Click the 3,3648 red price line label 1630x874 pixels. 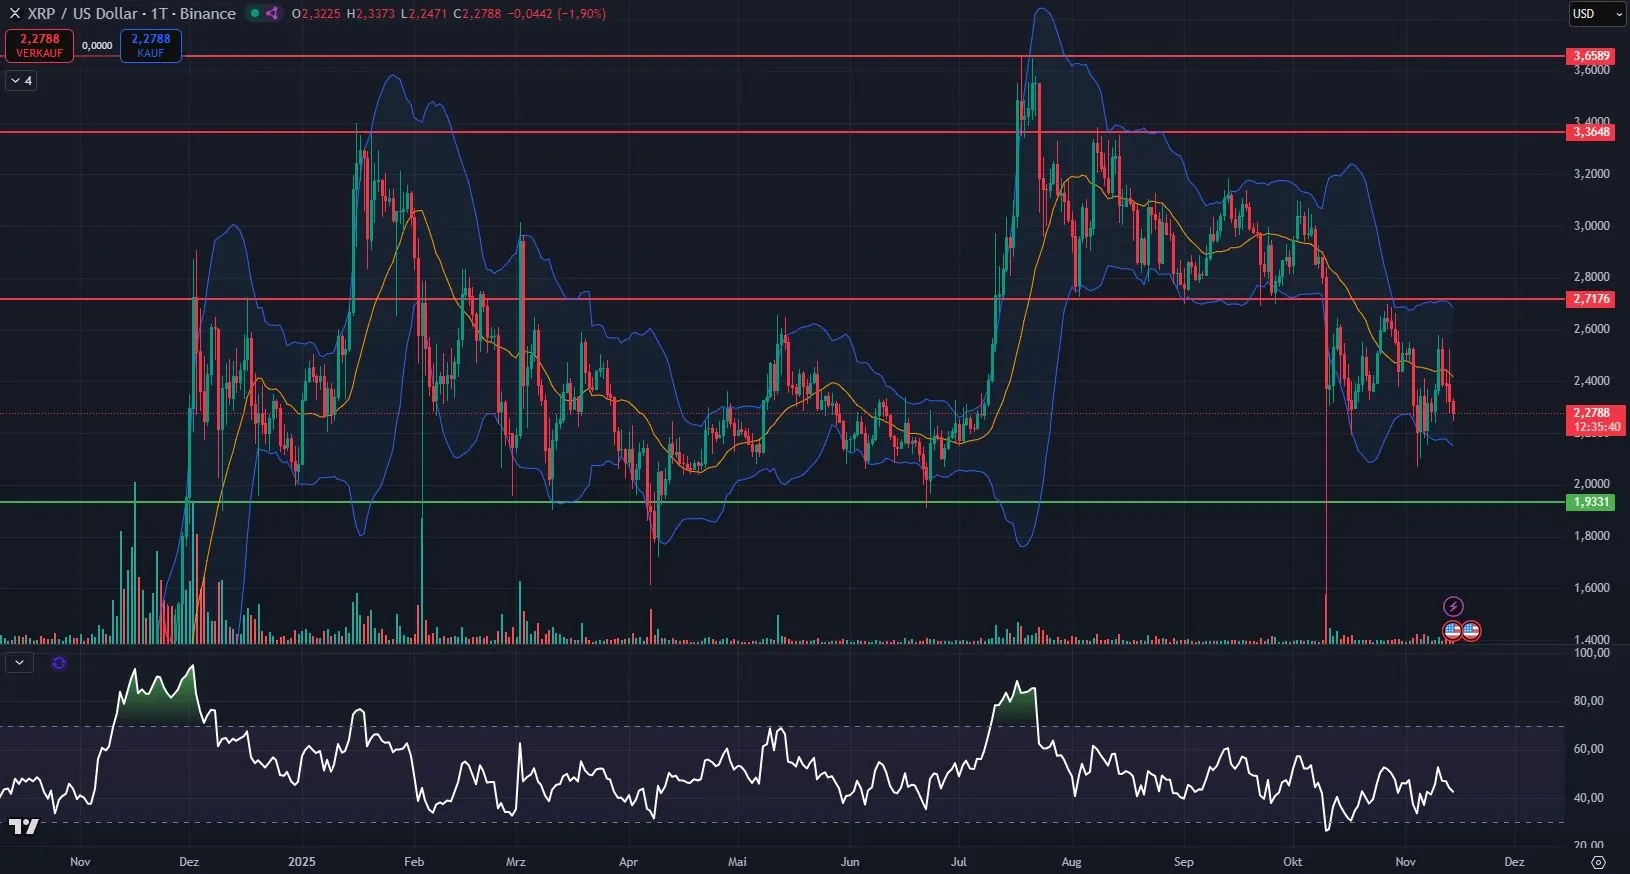coord(1591,132)
